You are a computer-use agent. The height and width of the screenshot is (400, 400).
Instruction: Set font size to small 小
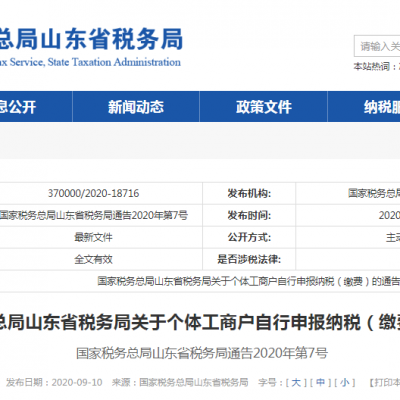345,382
